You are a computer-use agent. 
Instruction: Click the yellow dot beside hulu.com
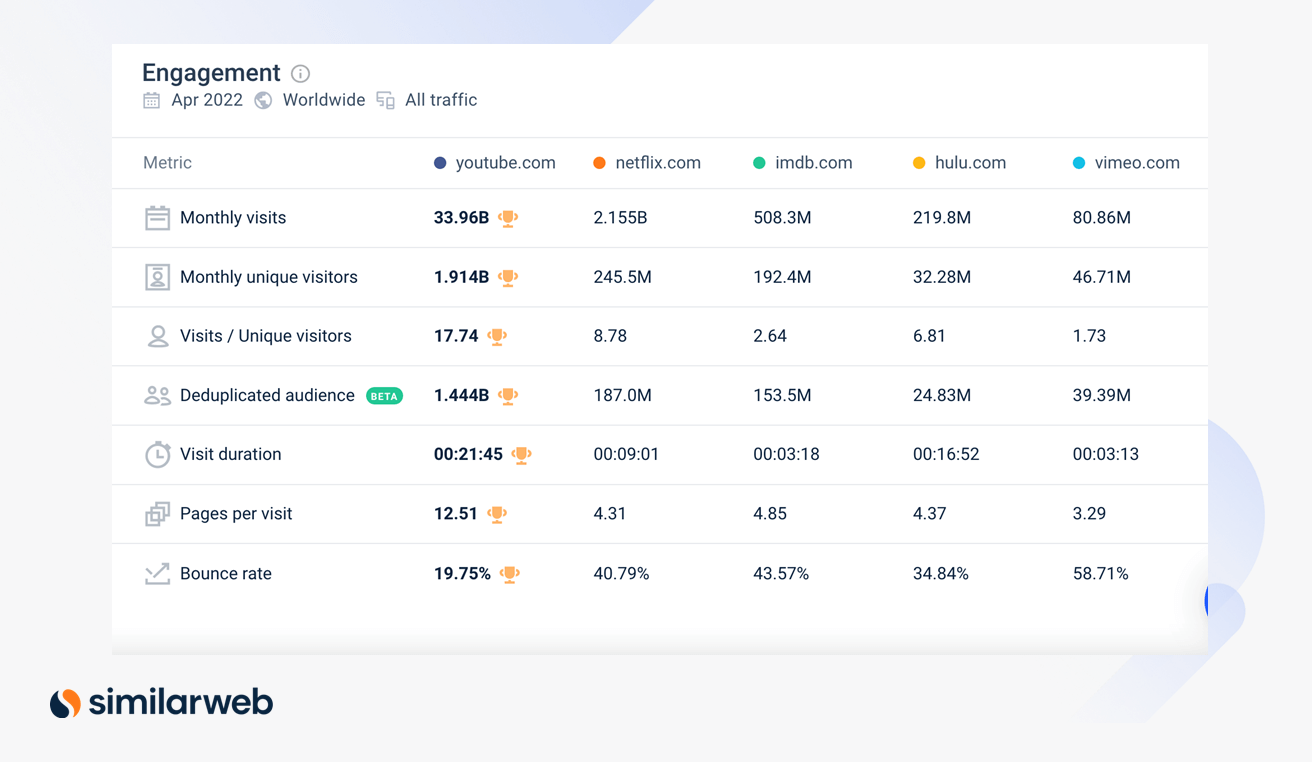tap(919, 162)
